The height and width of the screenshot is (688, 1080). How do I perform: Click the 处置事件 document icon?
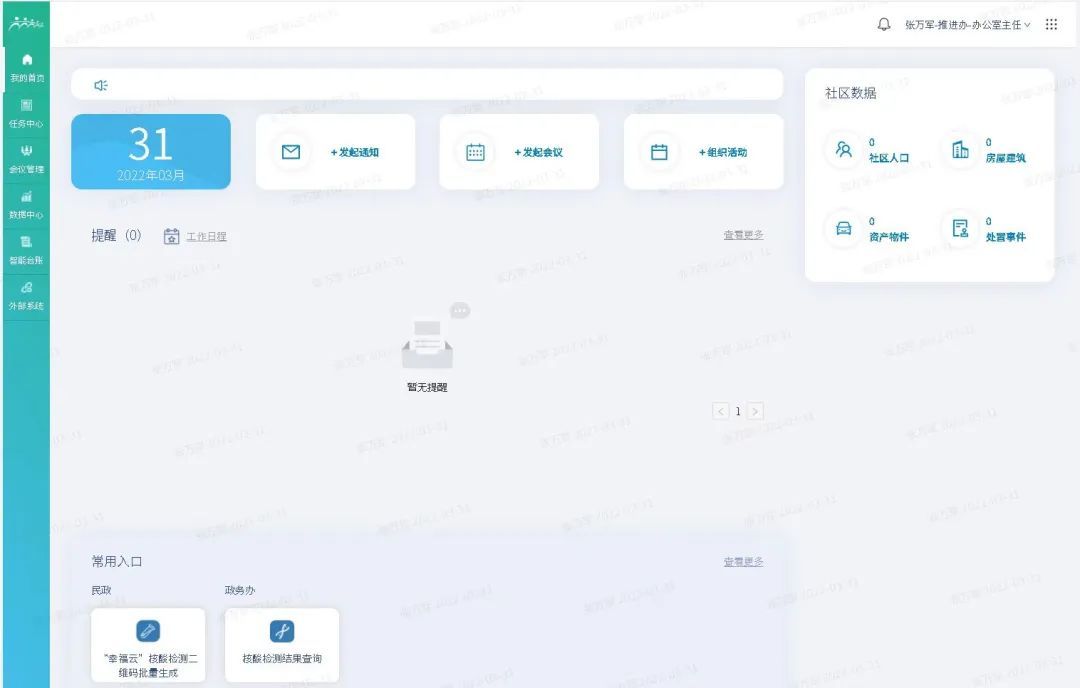pyautogui.click(x=960, y=229)
